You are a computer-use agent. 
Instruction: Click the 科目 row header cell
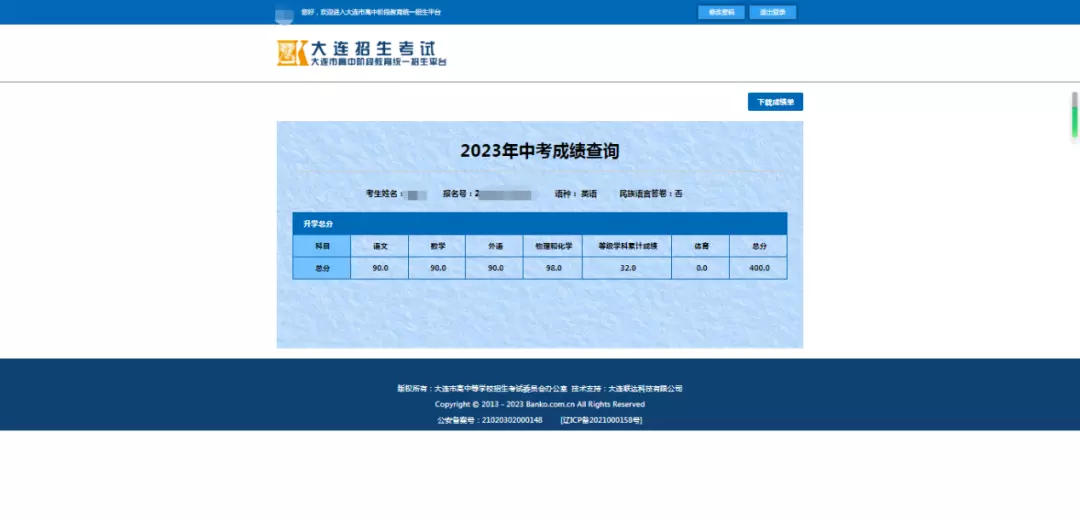pos(322,246)
